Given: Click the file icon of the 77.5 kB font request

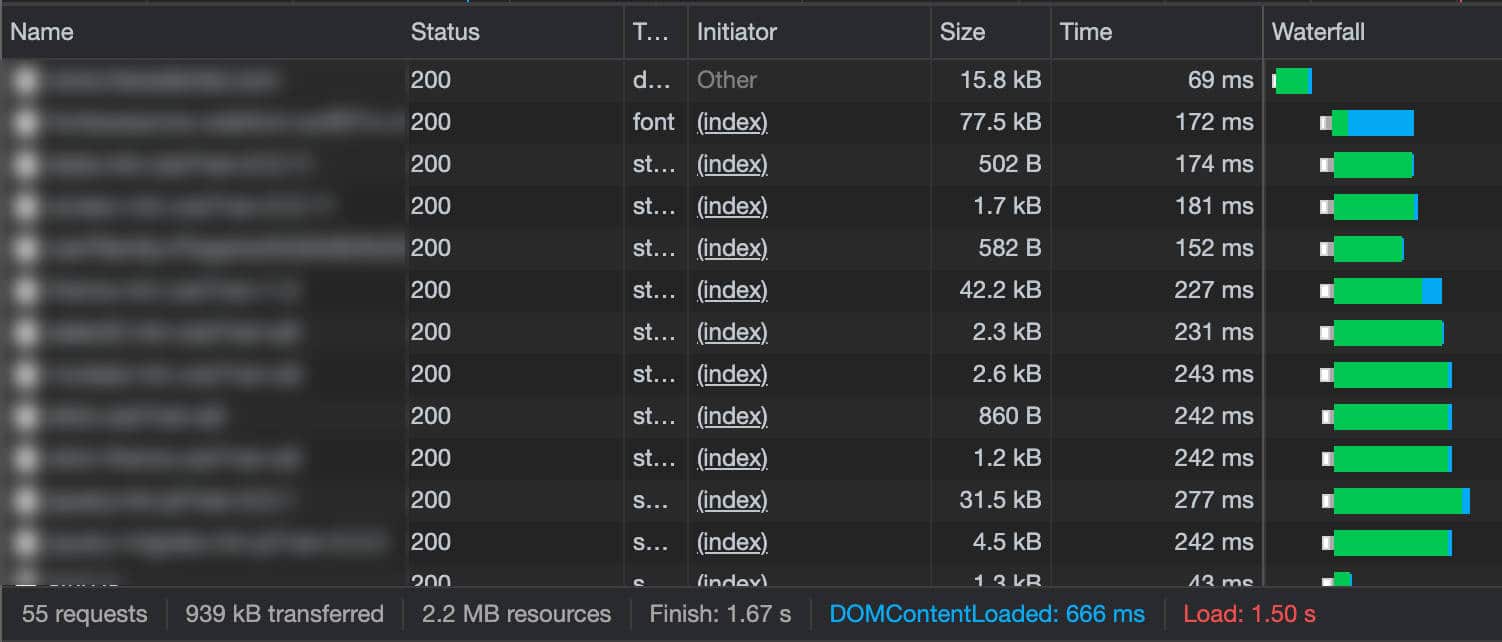Looking at the screenshot, I should click(27, 123).
